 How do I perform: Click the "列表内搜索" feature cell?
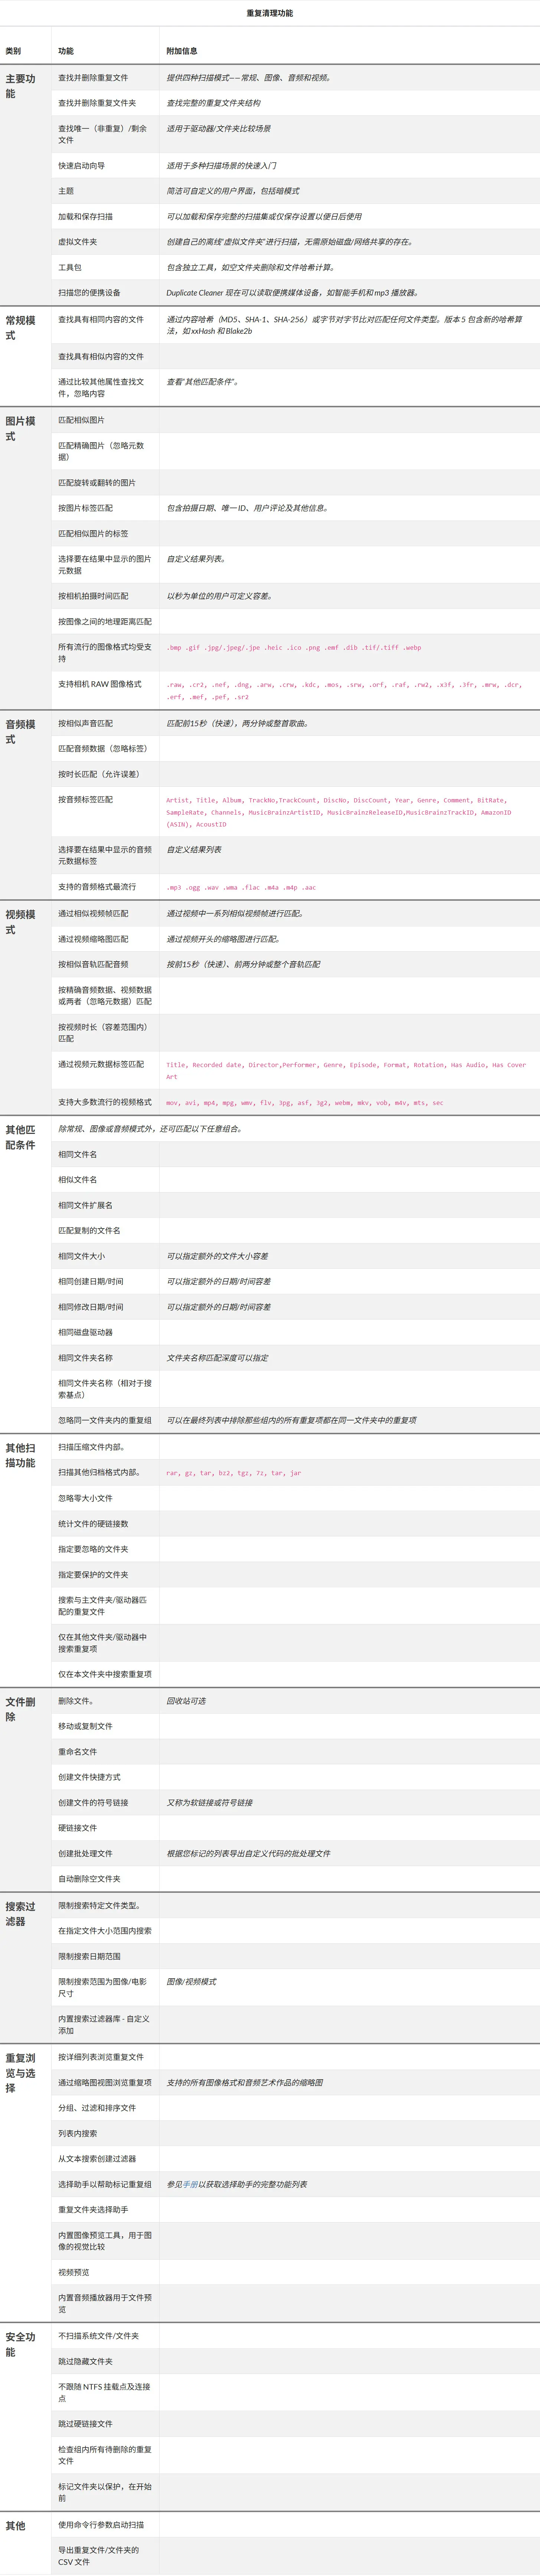point(105,2133)
